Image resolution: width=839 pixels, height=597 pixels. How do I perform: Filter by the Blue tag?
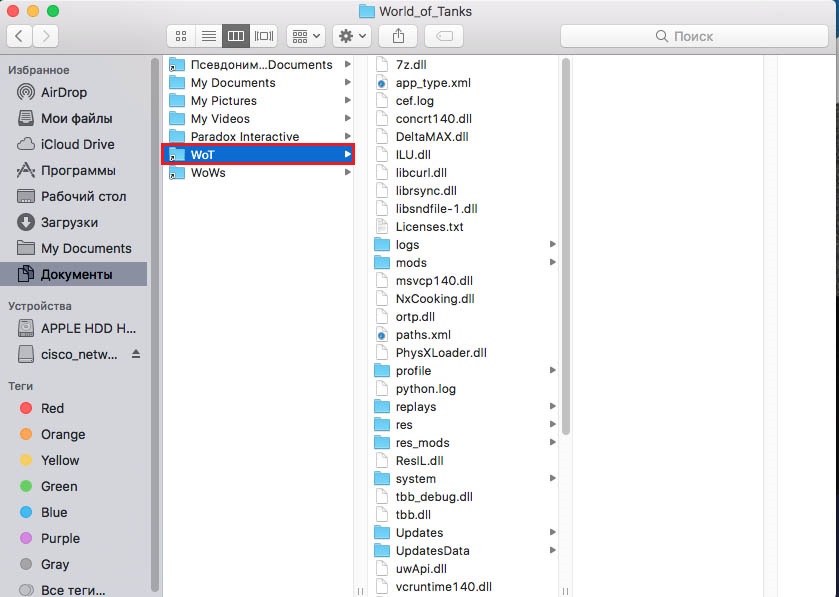click(74, 512)
